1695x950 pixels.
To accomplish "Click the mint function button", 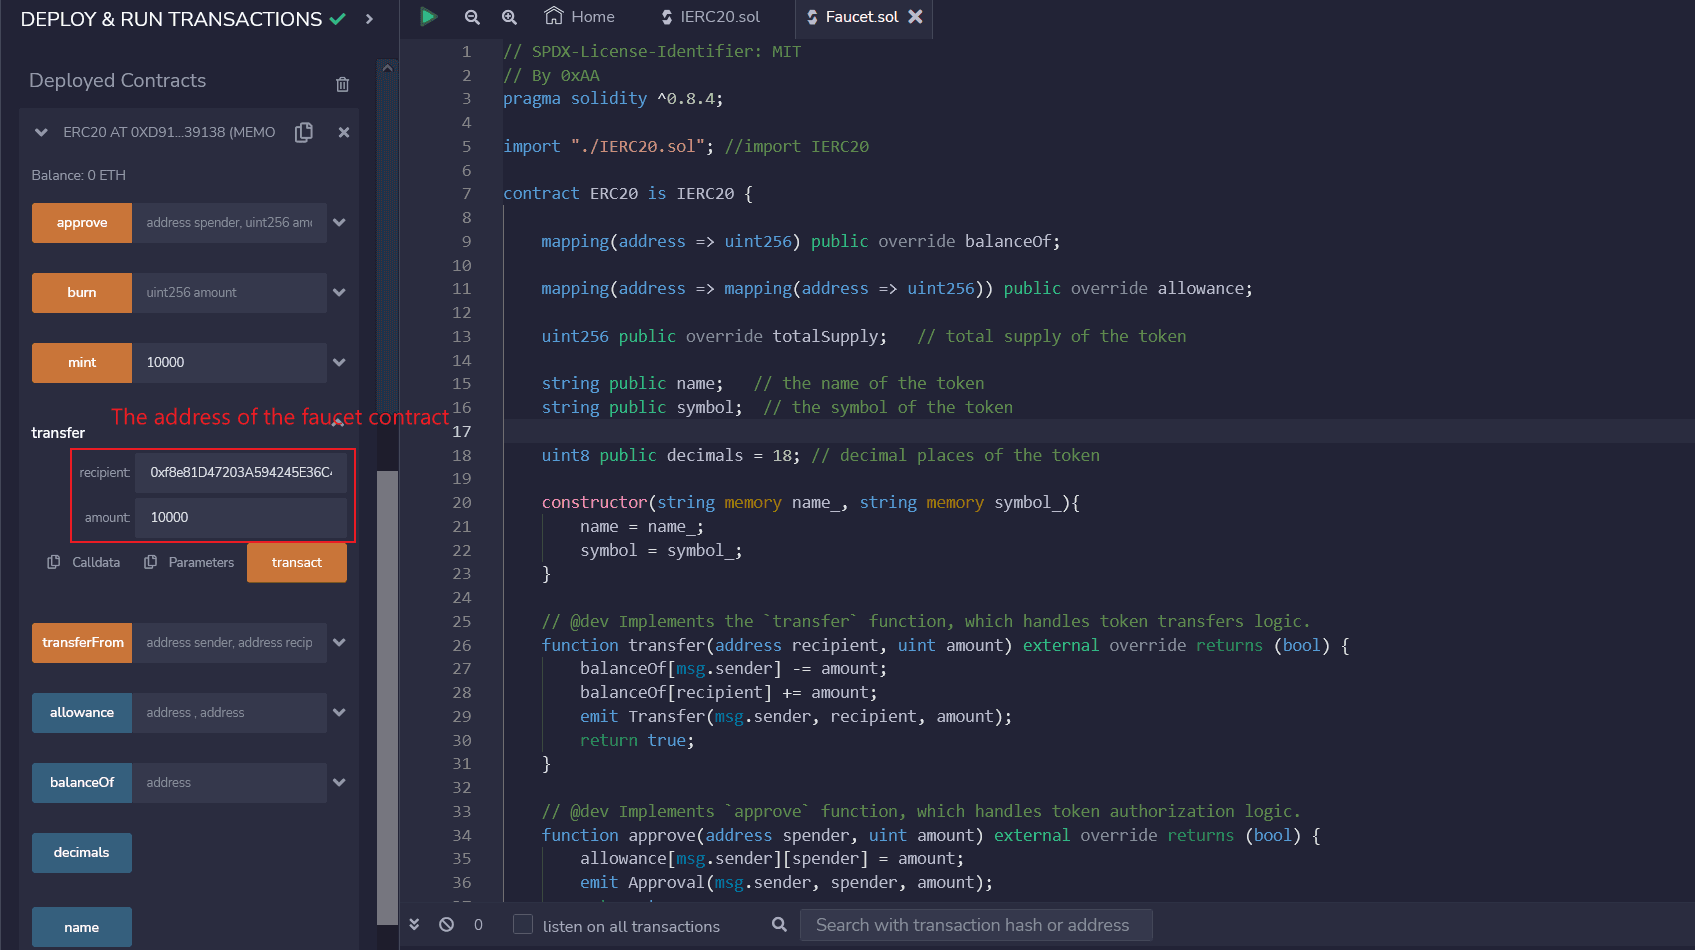I will tap(82, 363).
